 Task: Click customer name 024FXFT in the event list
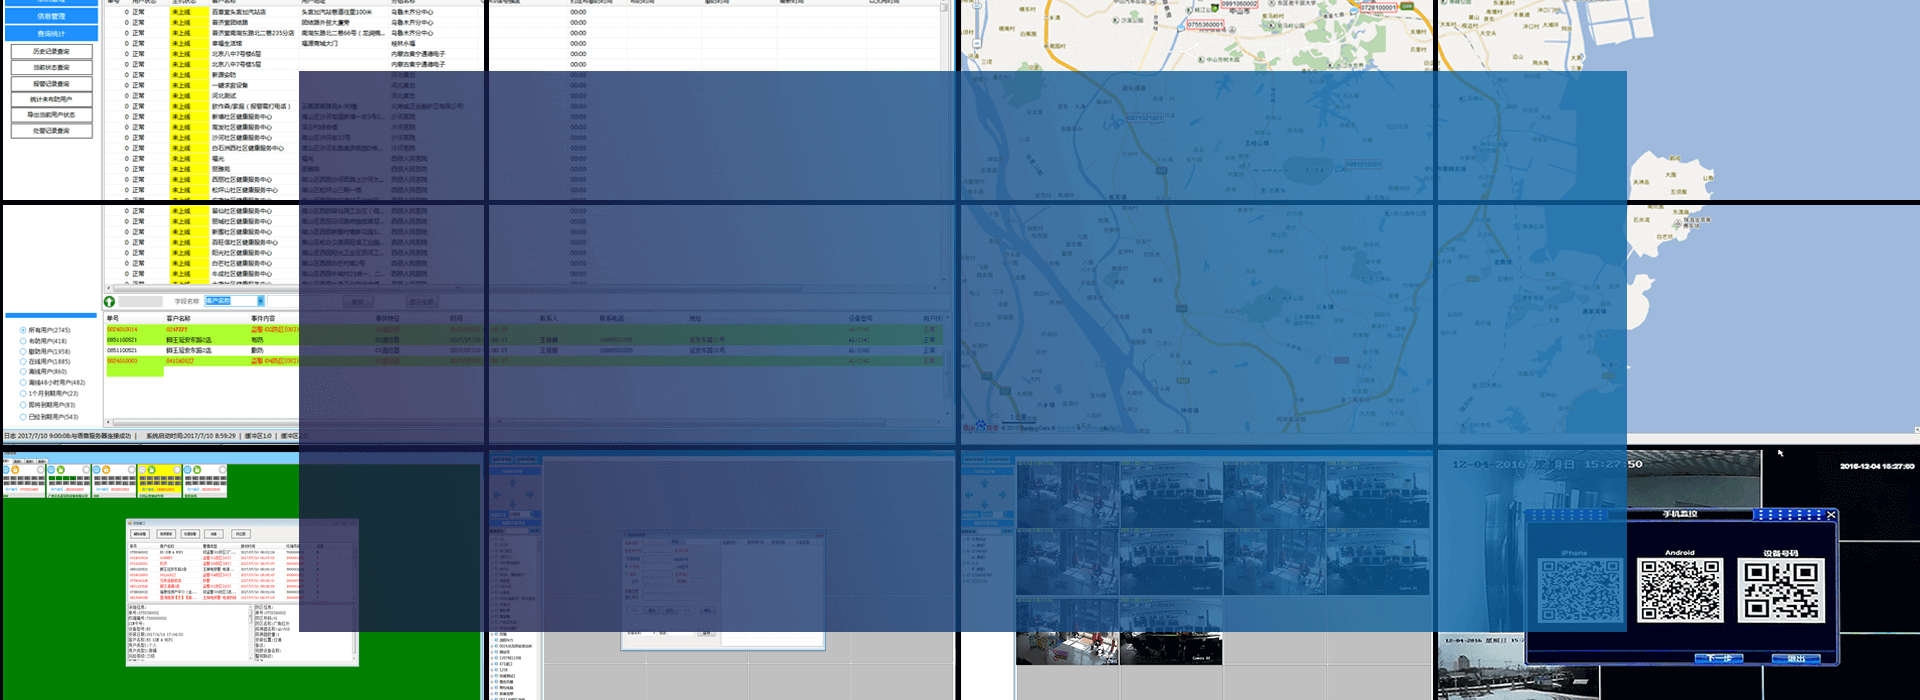click(176, 329)
